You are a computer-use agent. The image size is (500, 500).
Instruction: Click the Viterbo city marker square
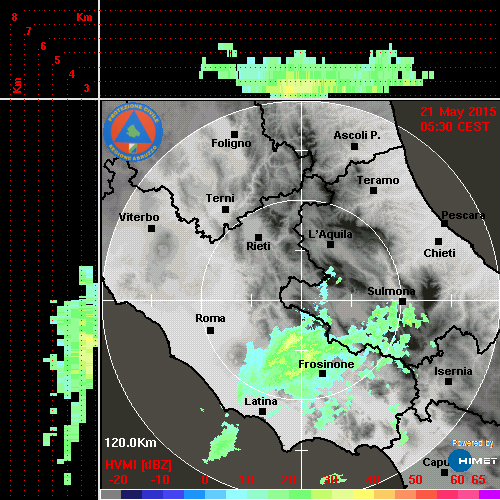(151, 229)
